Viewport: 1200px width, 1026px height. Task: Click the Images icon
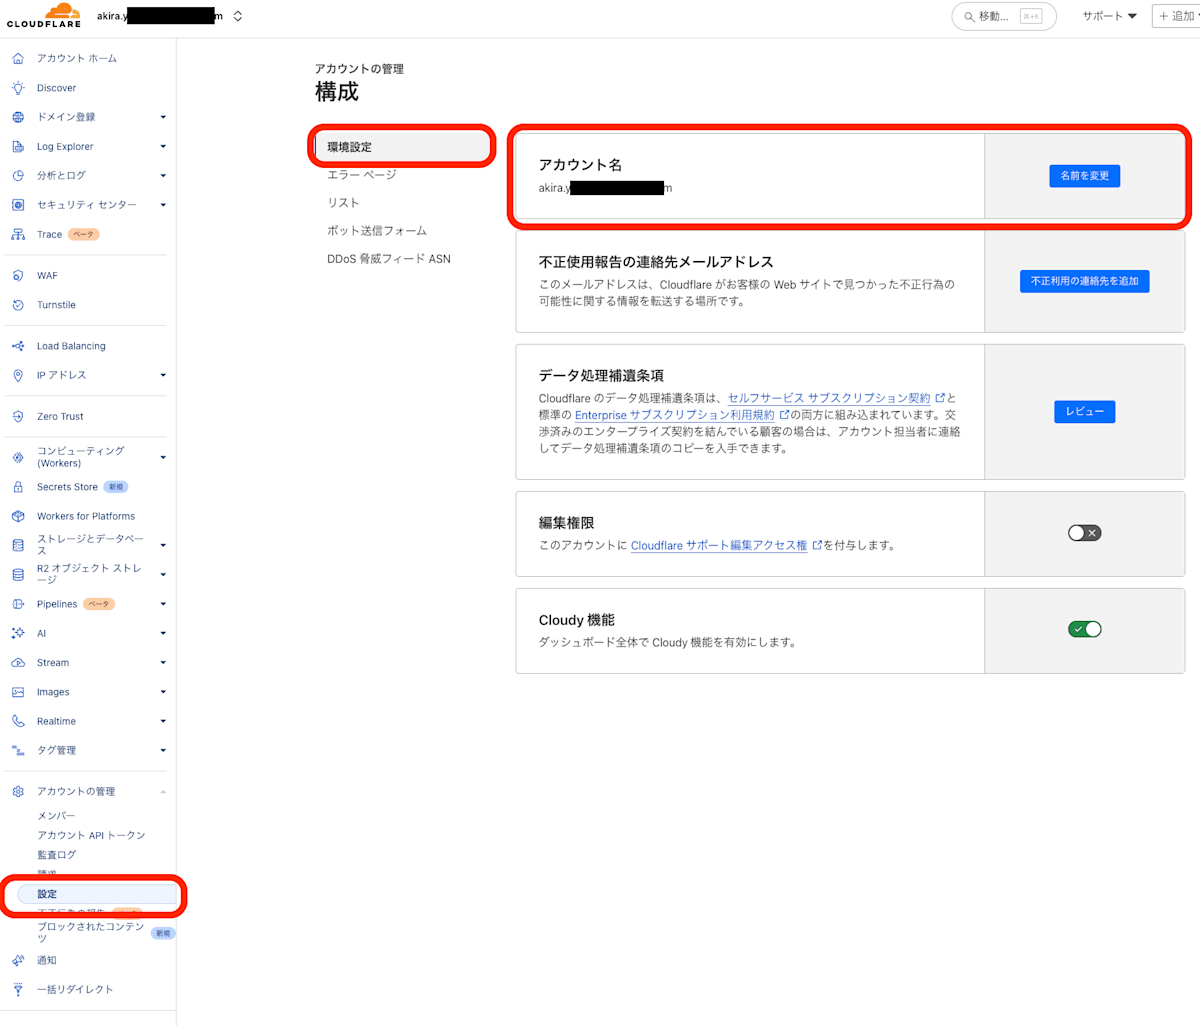tap(18, 692)
